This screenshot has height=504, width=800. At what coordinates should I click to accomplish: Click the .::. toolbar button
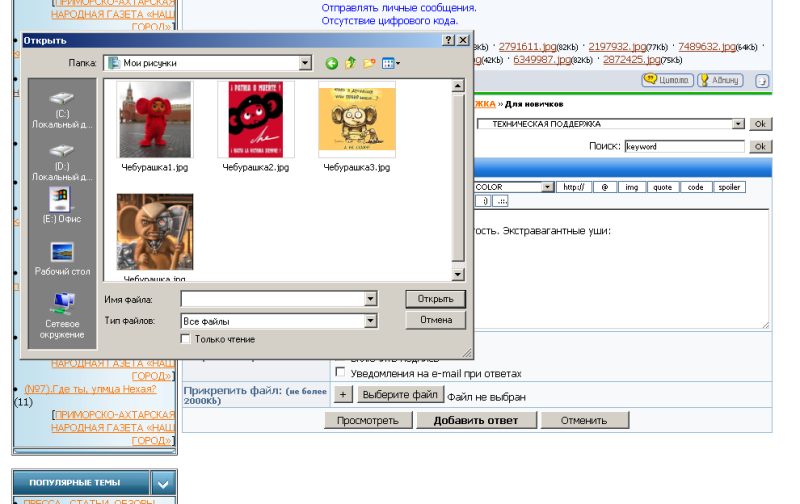point(501,201)
